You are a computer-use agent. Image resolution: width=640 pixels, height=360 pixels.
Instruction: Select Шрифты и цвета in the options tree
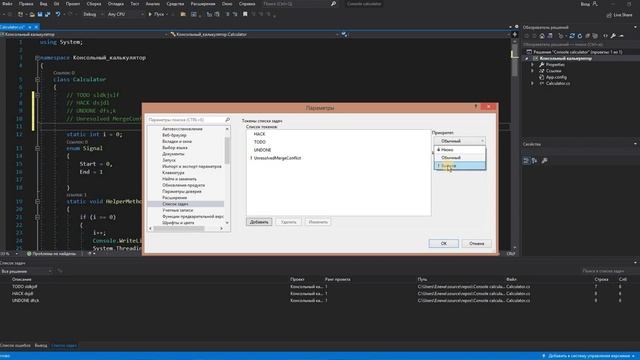tap(178, 223)
